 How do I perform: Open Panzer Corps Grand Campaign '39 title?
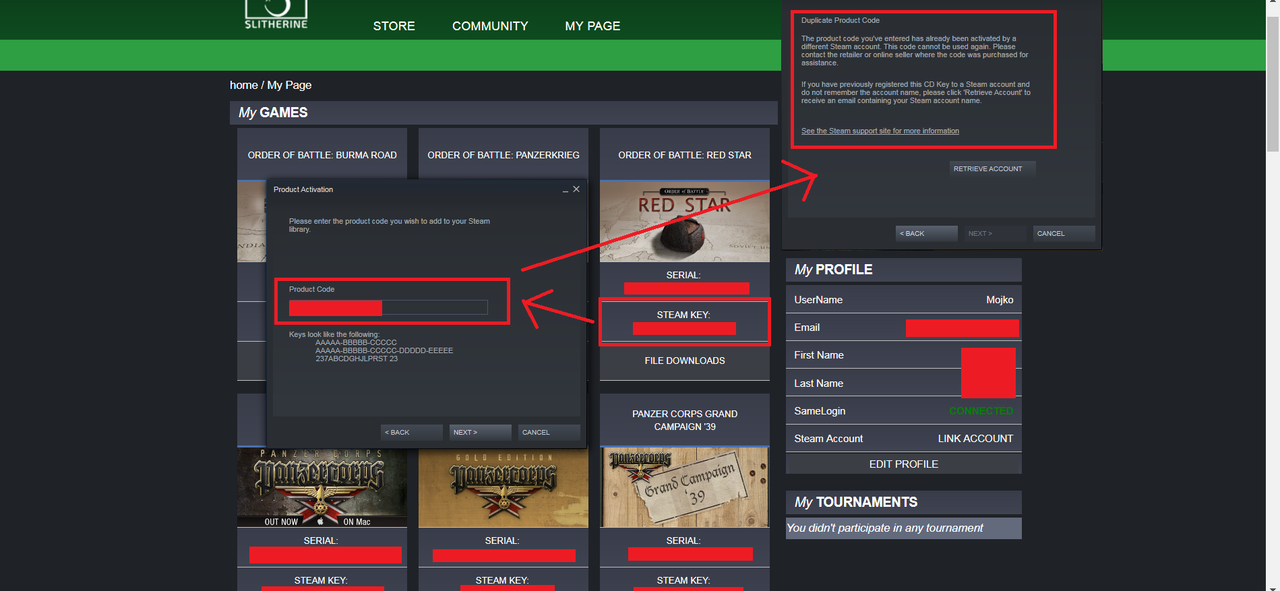click(685, 420)
